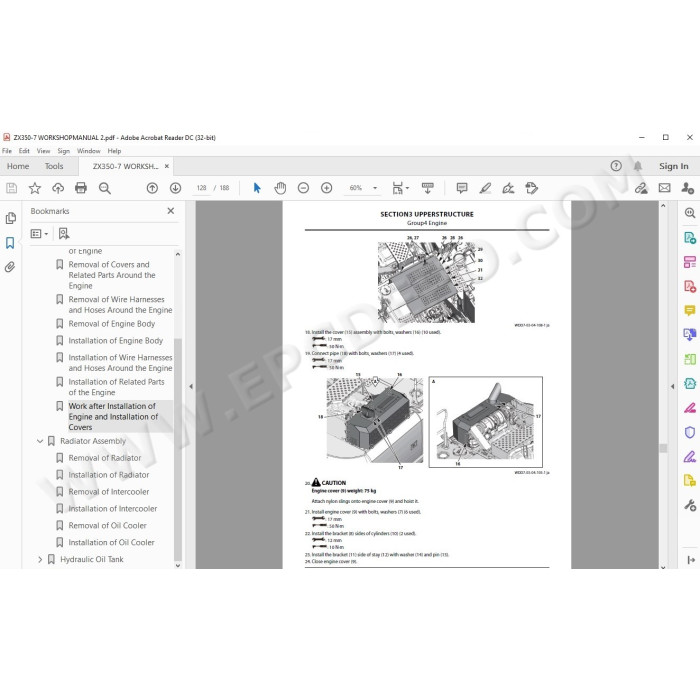Add the star bookmark for this file
The image size is (700, 700).
pyautogui.click(x=35, y=188)
